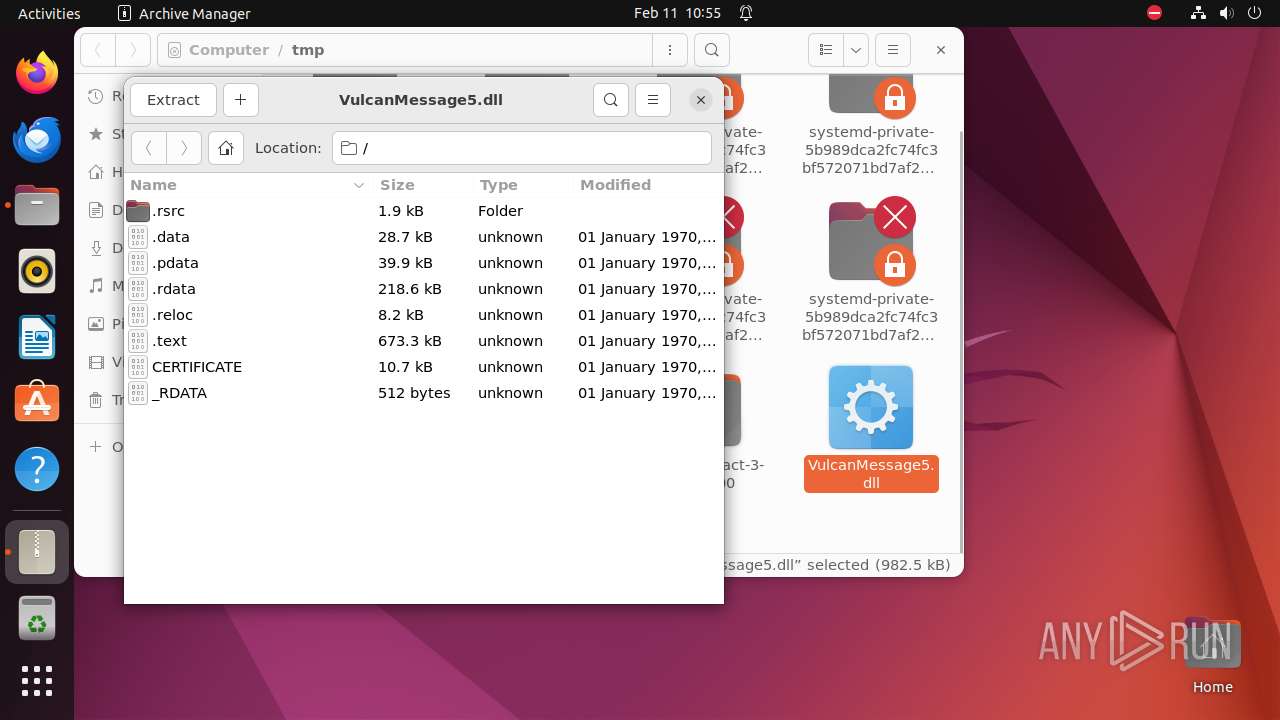Click the 512 bytes size cell
The image size is (1280, 720).
click(414, 393)
